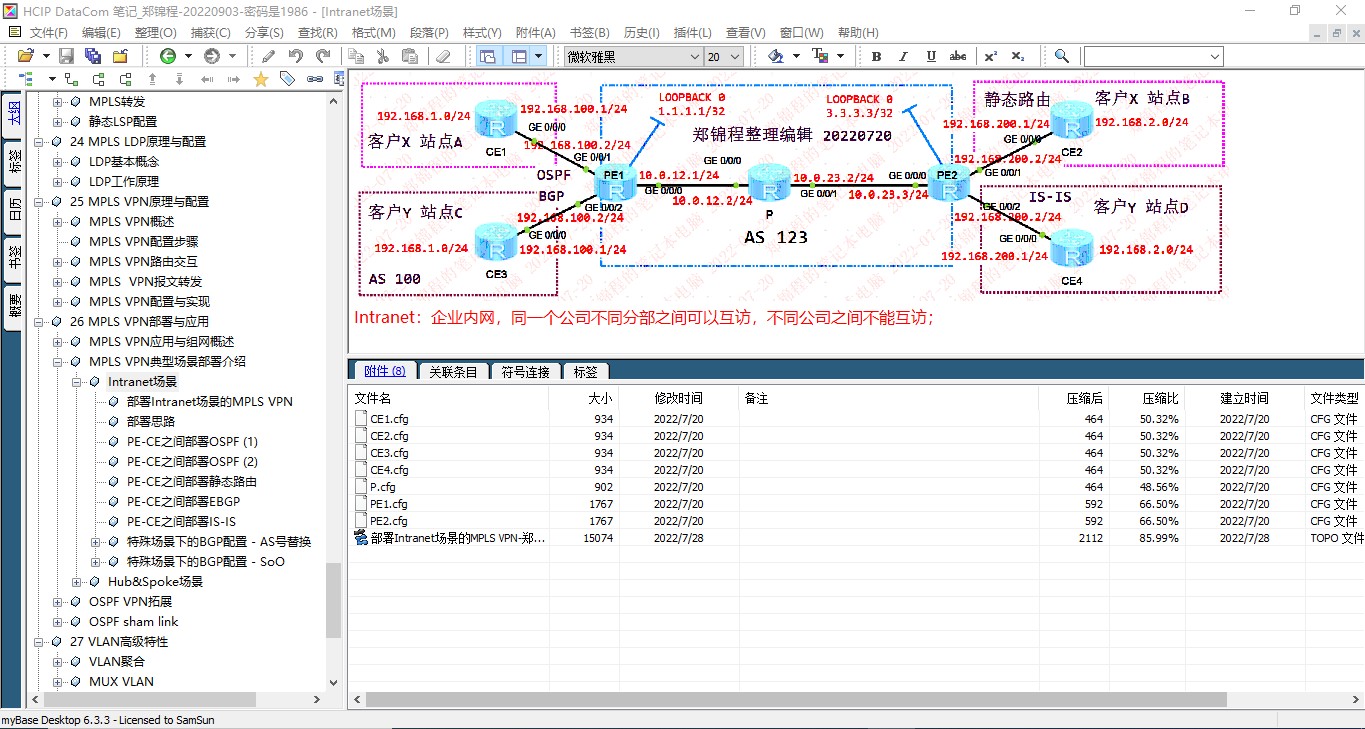Open the Back button history dropdown arrow
This screenshot has width=1365, height=729.
(187, 56)
